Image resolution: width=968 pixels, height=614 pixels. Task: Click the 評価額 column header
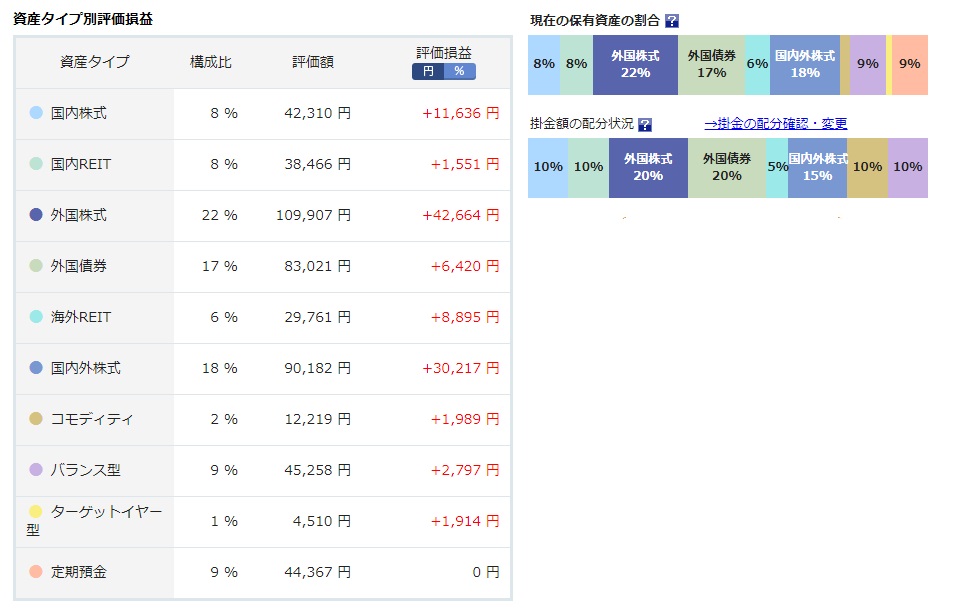[x=313, y=62]
